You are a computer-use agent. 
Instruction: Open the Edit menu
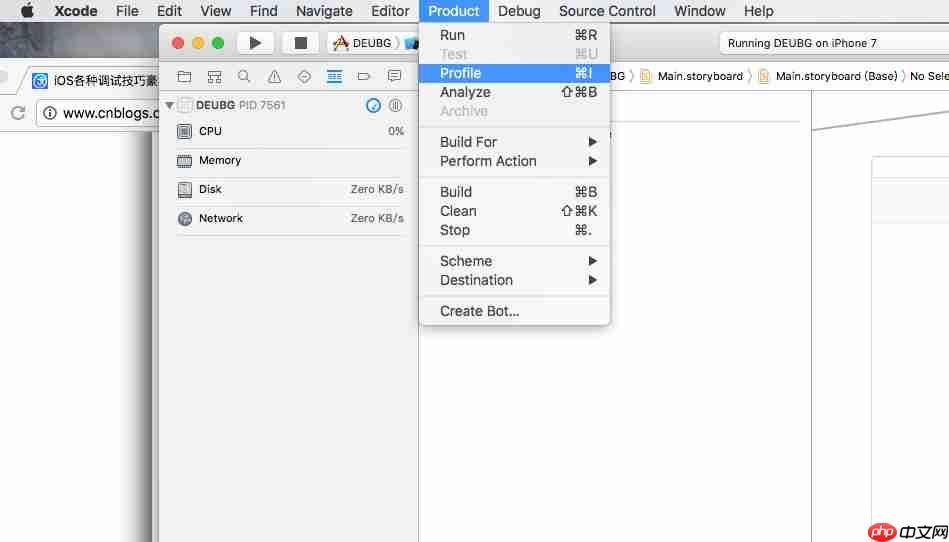(169, 11)
